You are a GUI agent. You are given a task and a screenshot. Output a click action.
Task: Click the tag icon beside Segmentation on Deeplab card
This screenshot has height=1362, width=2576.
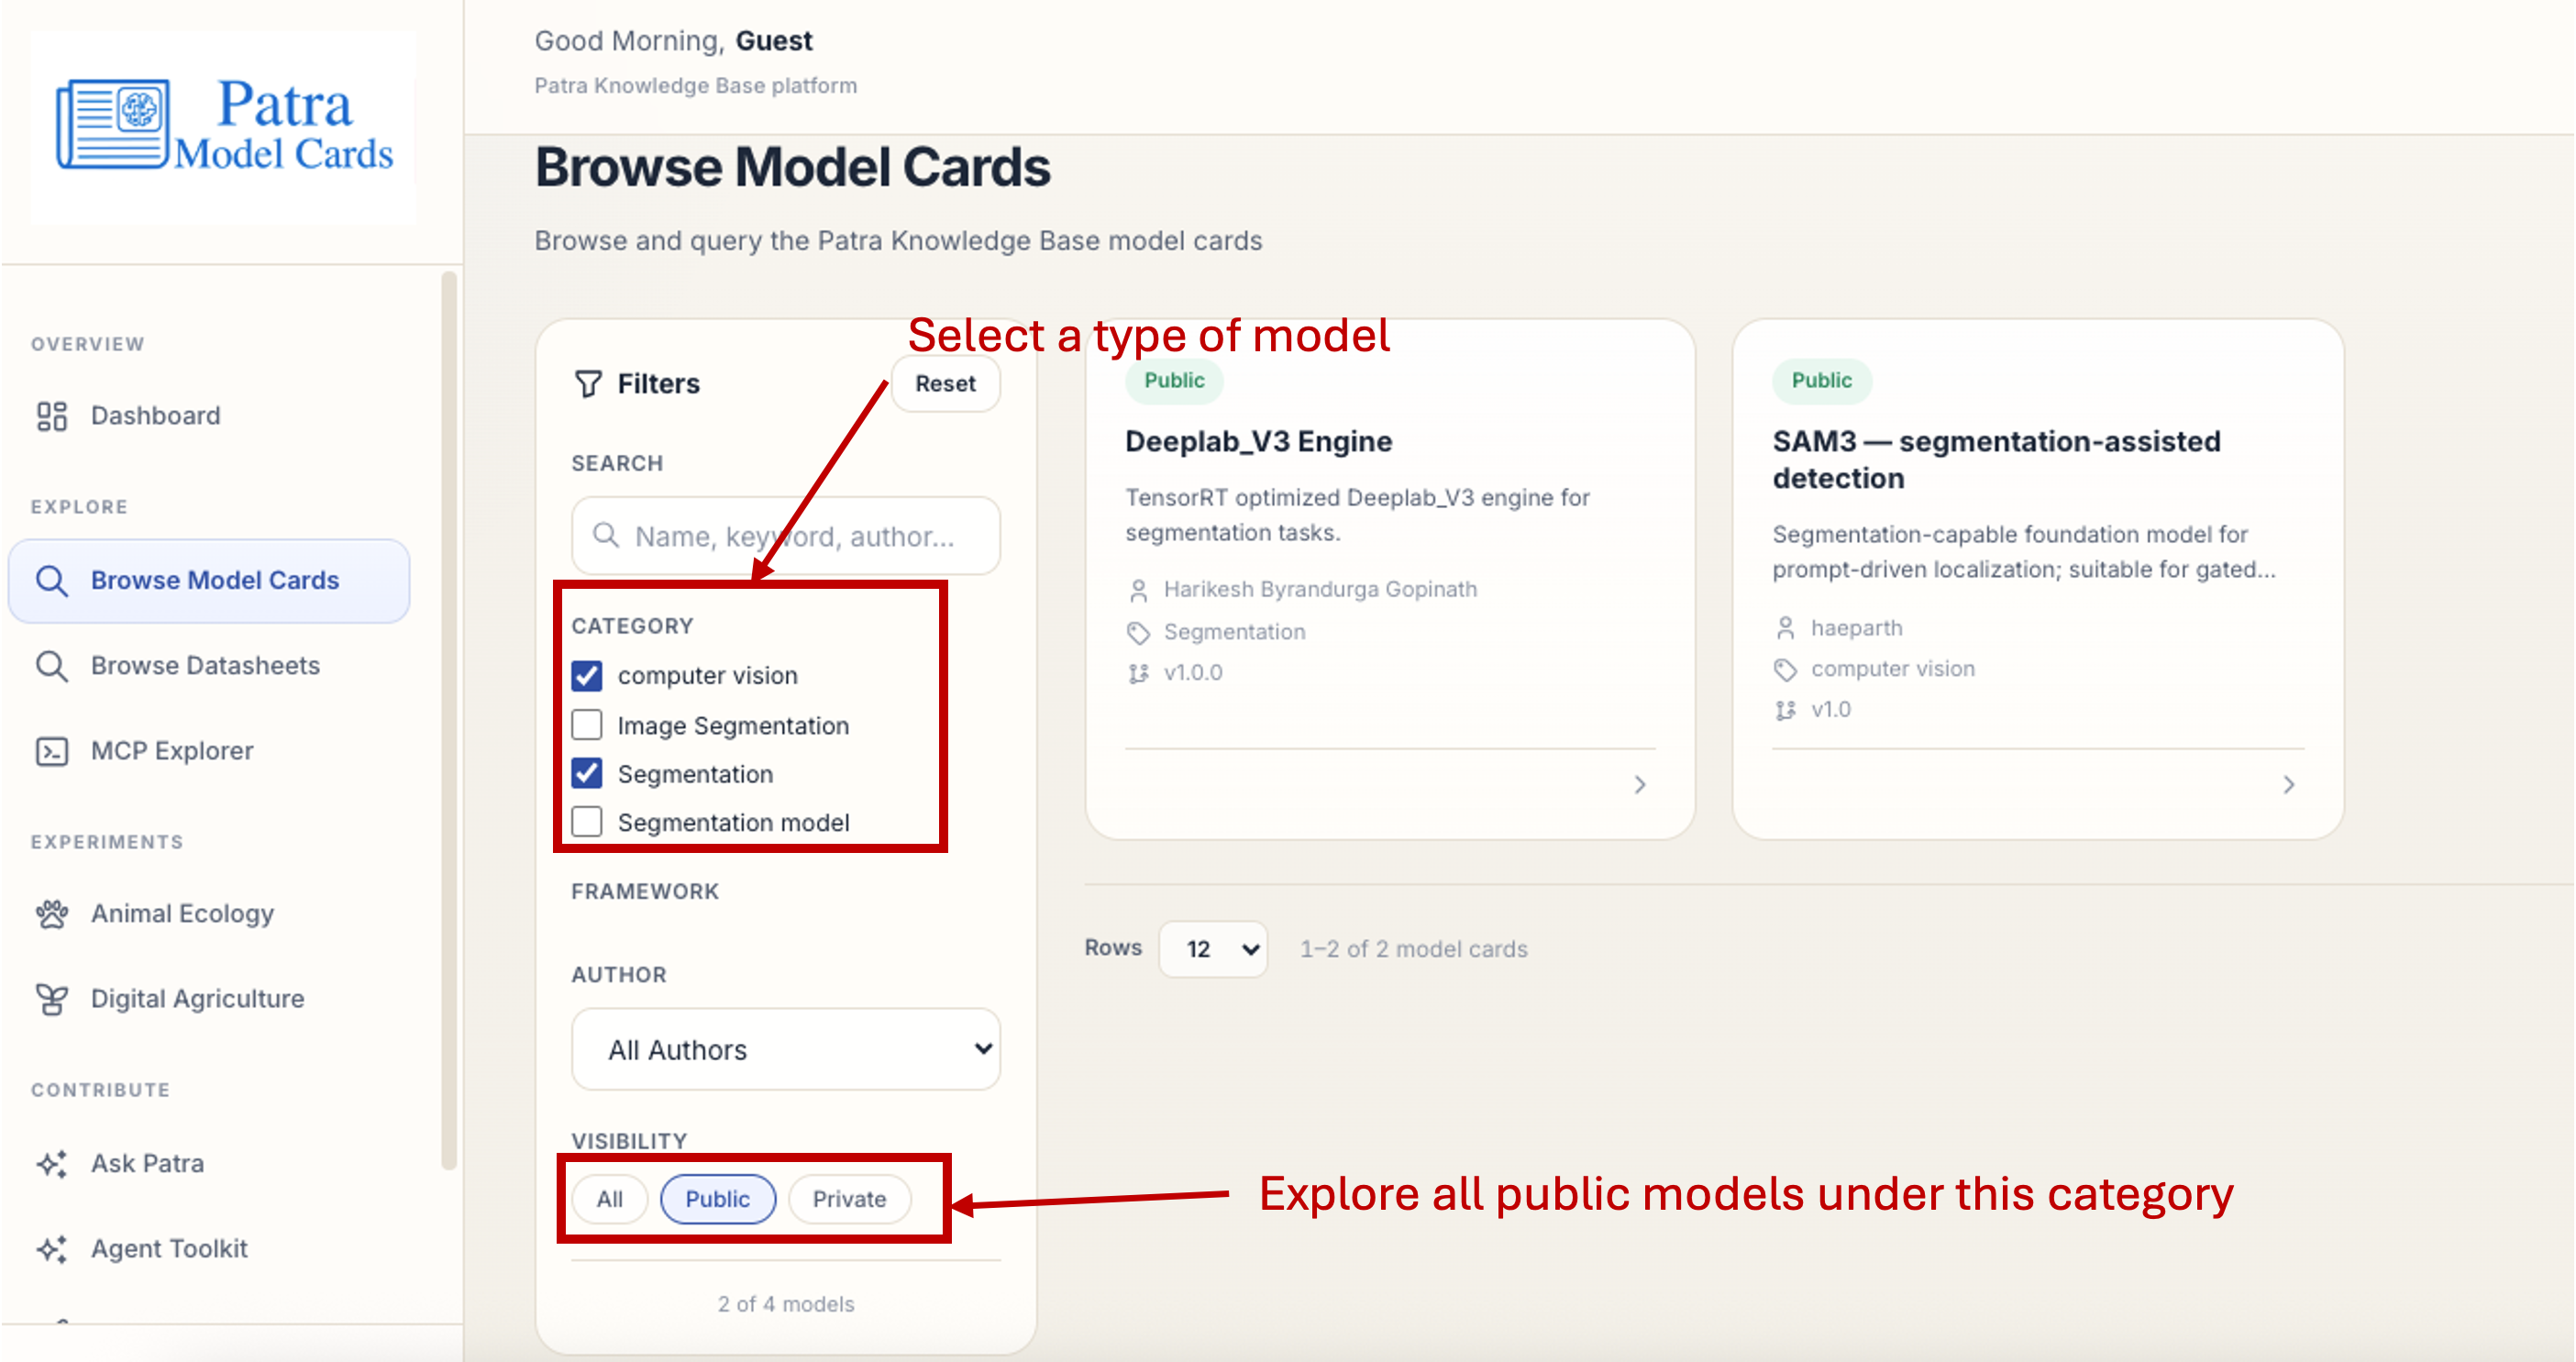(x=1138, y=633)
